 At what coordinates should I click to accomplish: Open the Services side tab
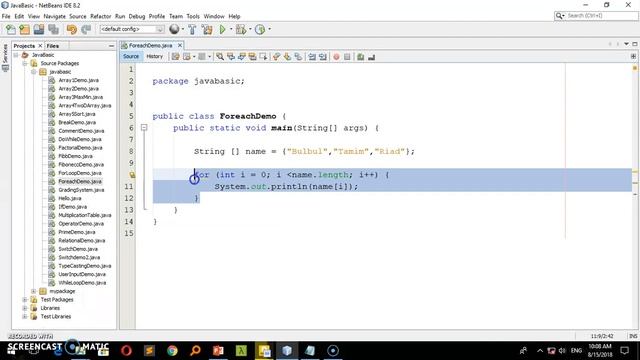coord(5,58)
